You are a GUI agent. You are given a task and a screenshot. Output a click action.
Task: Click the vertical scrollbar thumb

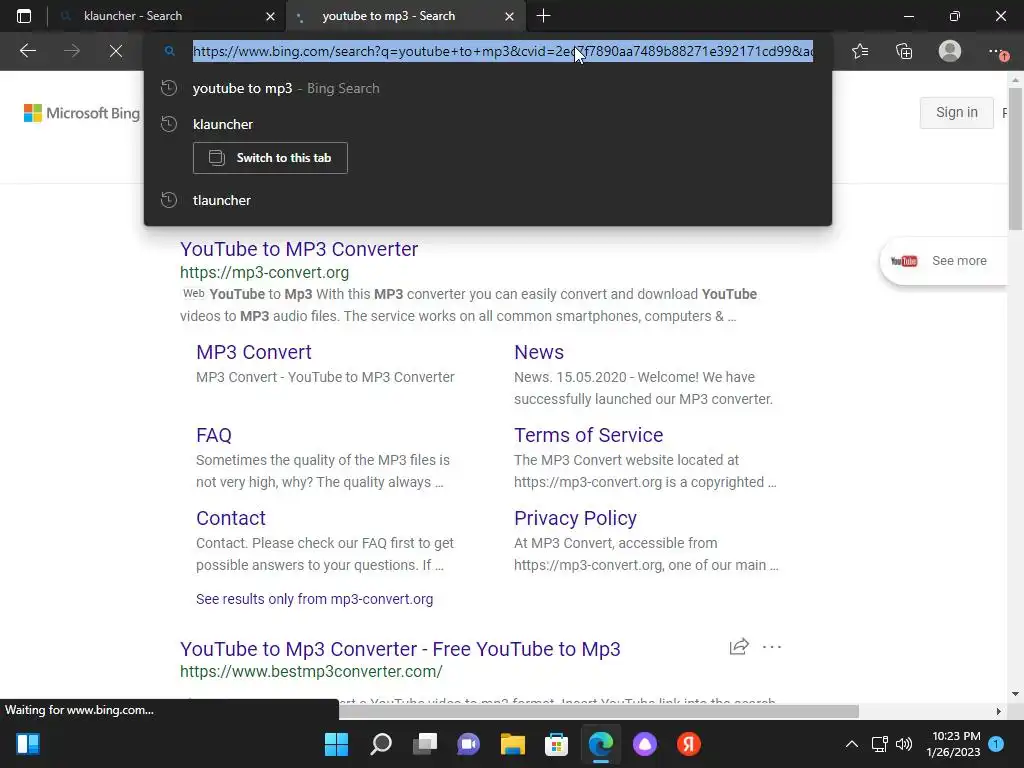coord(1016,159)
